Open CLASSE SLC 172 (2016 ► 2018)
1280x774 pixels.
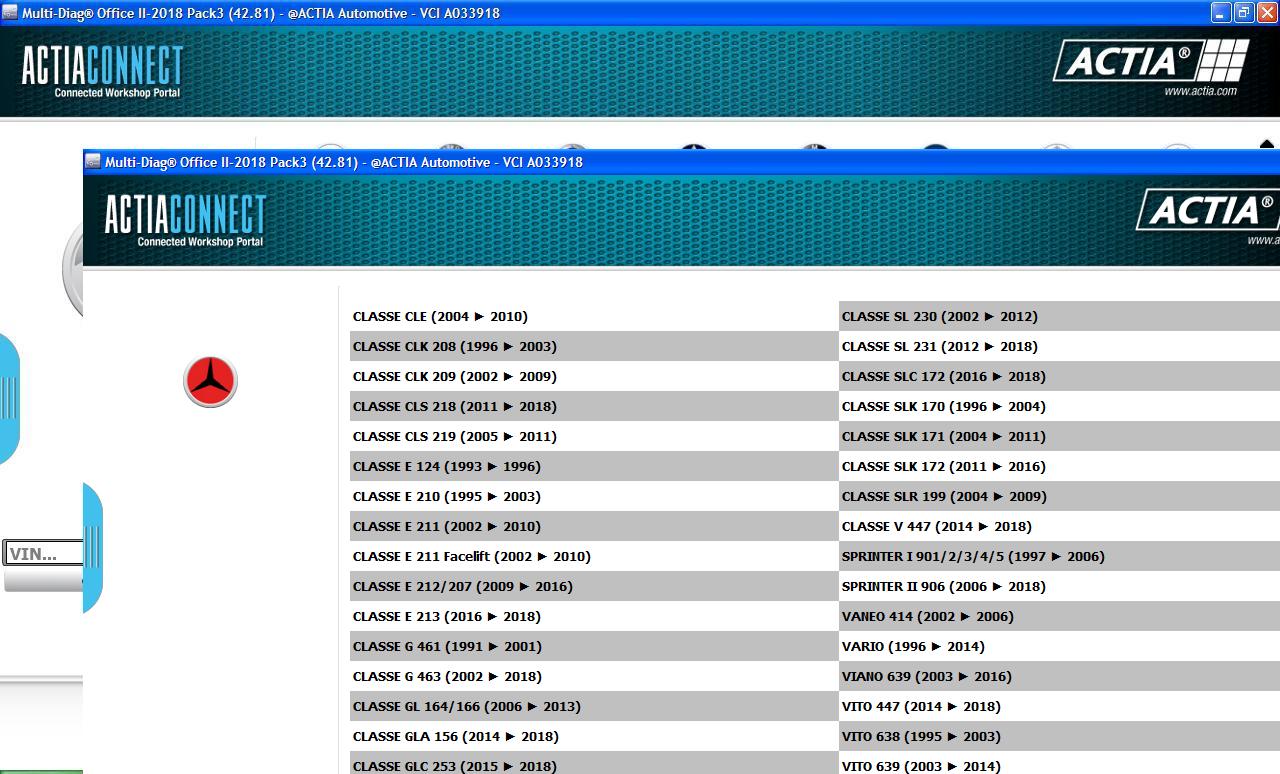click(1060, 376)
